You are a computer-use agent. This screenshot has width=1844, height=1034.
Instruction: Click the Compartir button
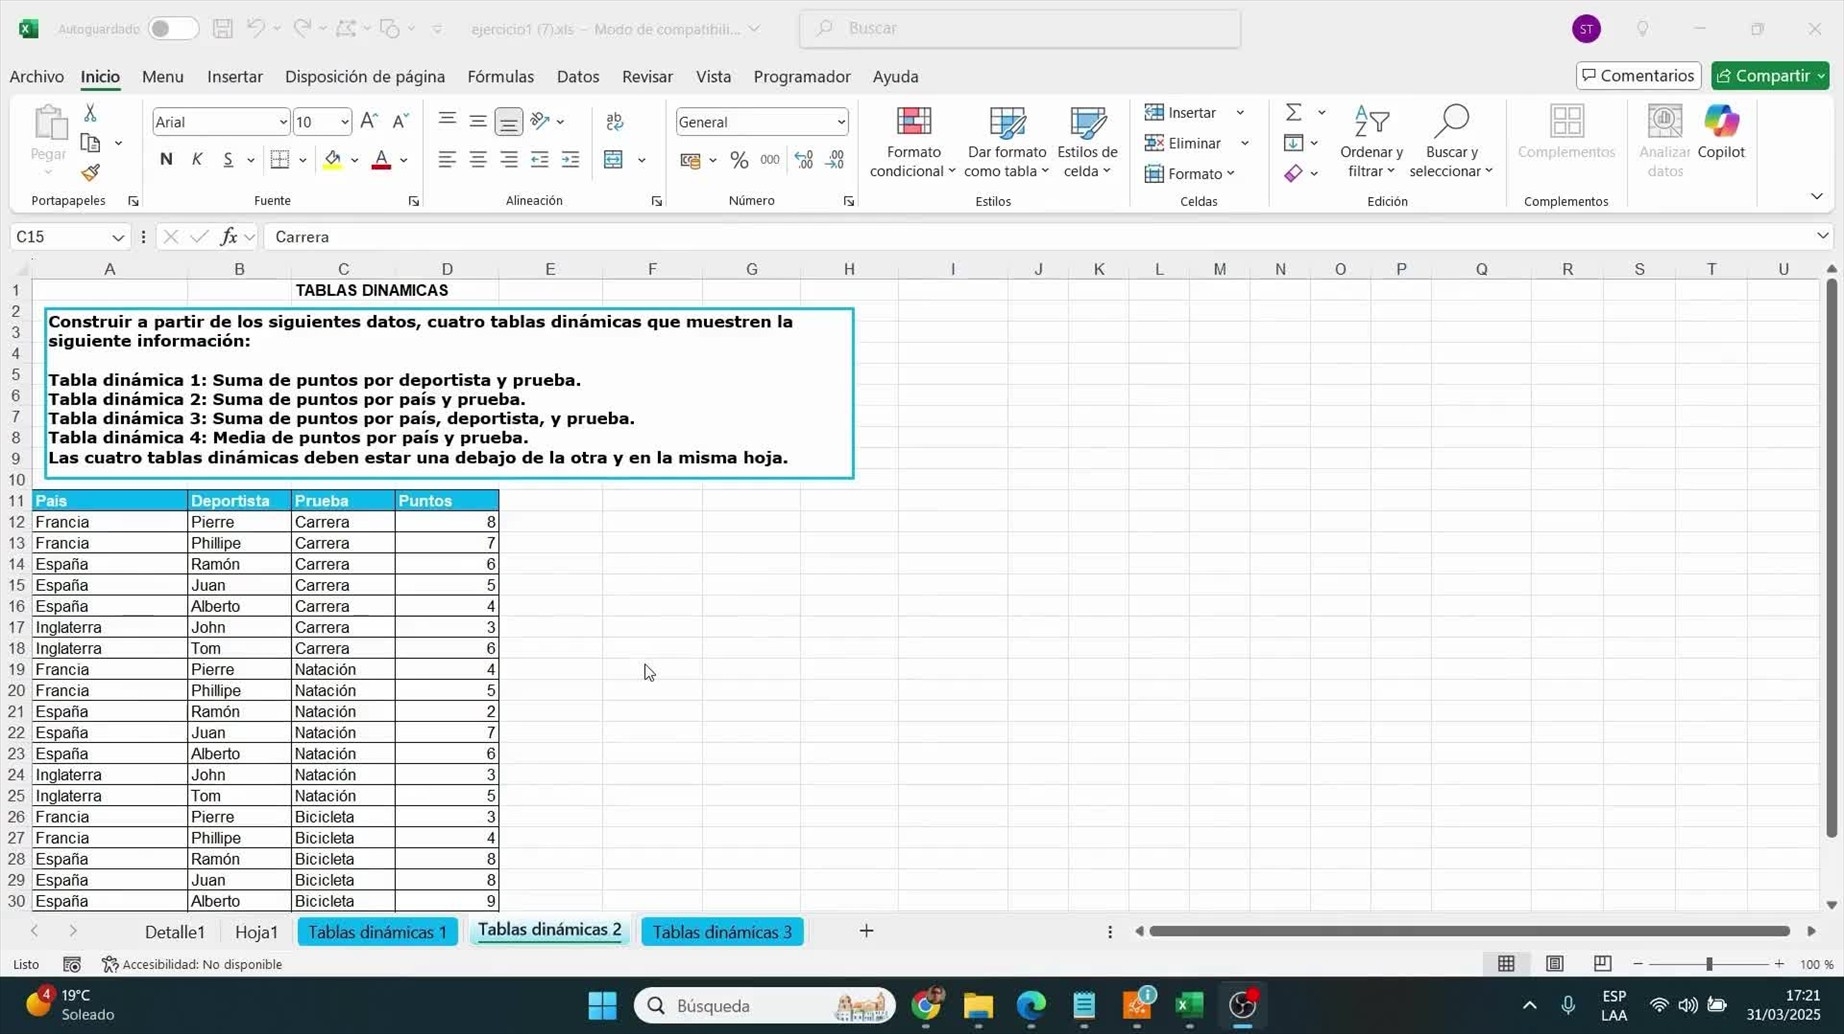point(1769,76)
